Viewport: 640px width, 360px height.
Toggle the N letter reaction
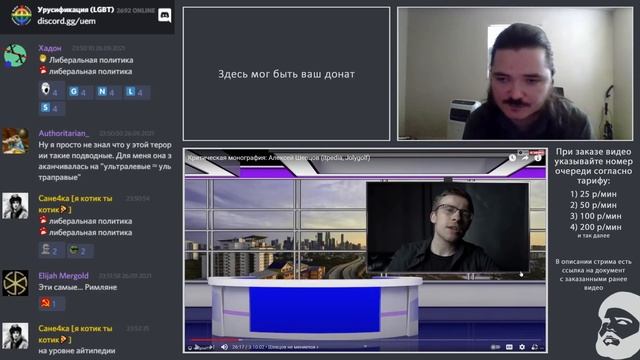[107, 92]
